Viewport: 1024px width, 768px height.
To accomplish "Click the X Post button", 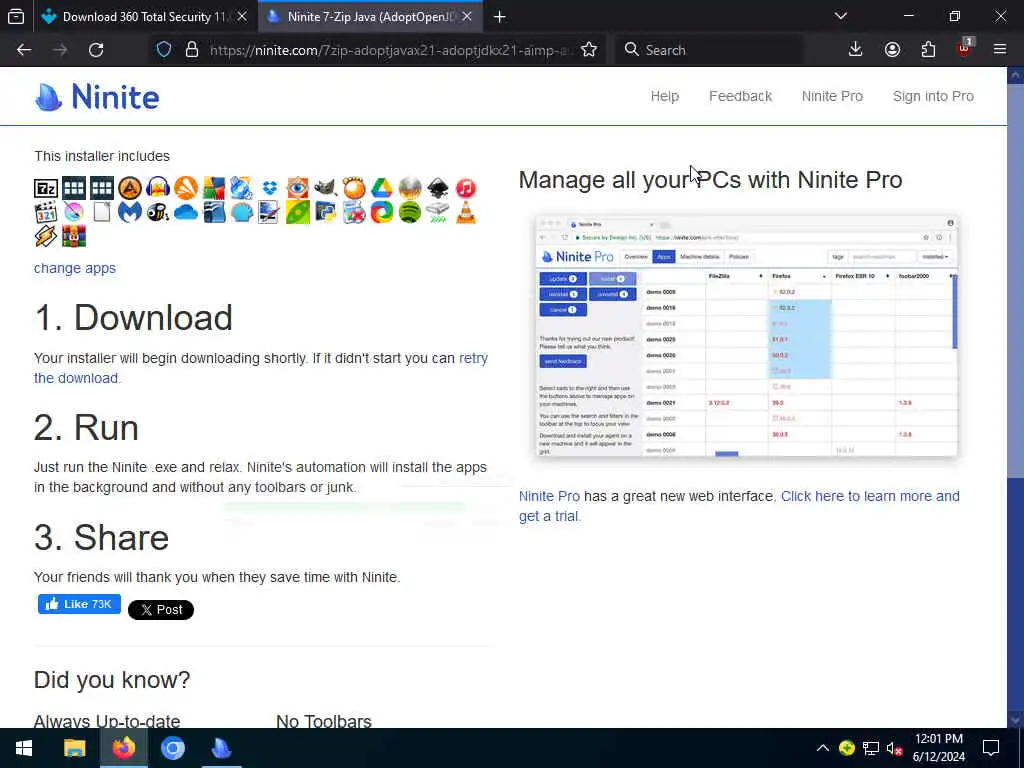I will (161, 610).
